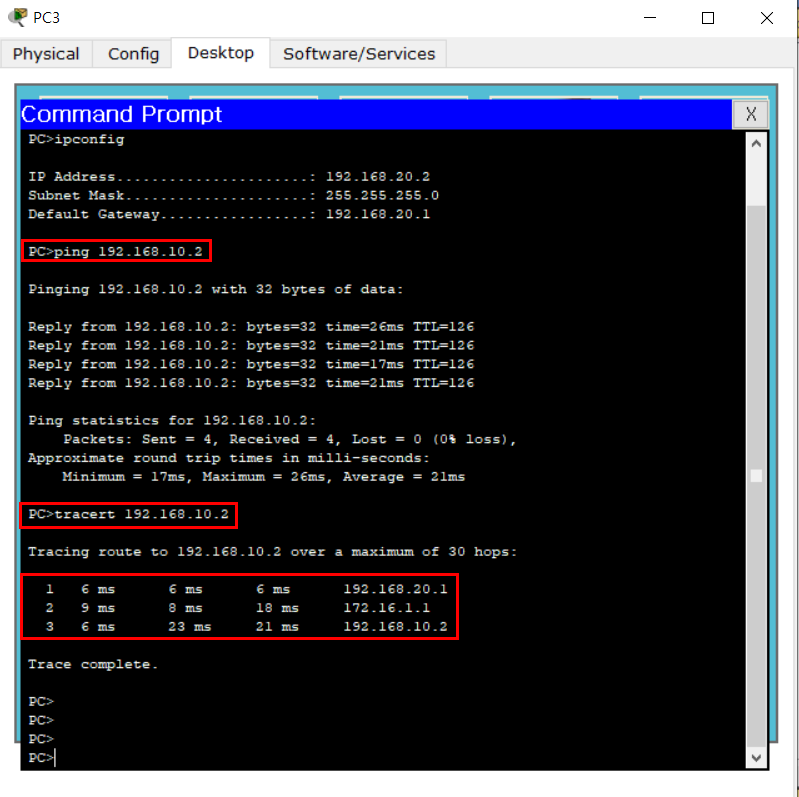Viewport: 799px width, 797px height.
Task: Click the 'PC>ipconfig' command line
Action: click(x=76, y=139)
